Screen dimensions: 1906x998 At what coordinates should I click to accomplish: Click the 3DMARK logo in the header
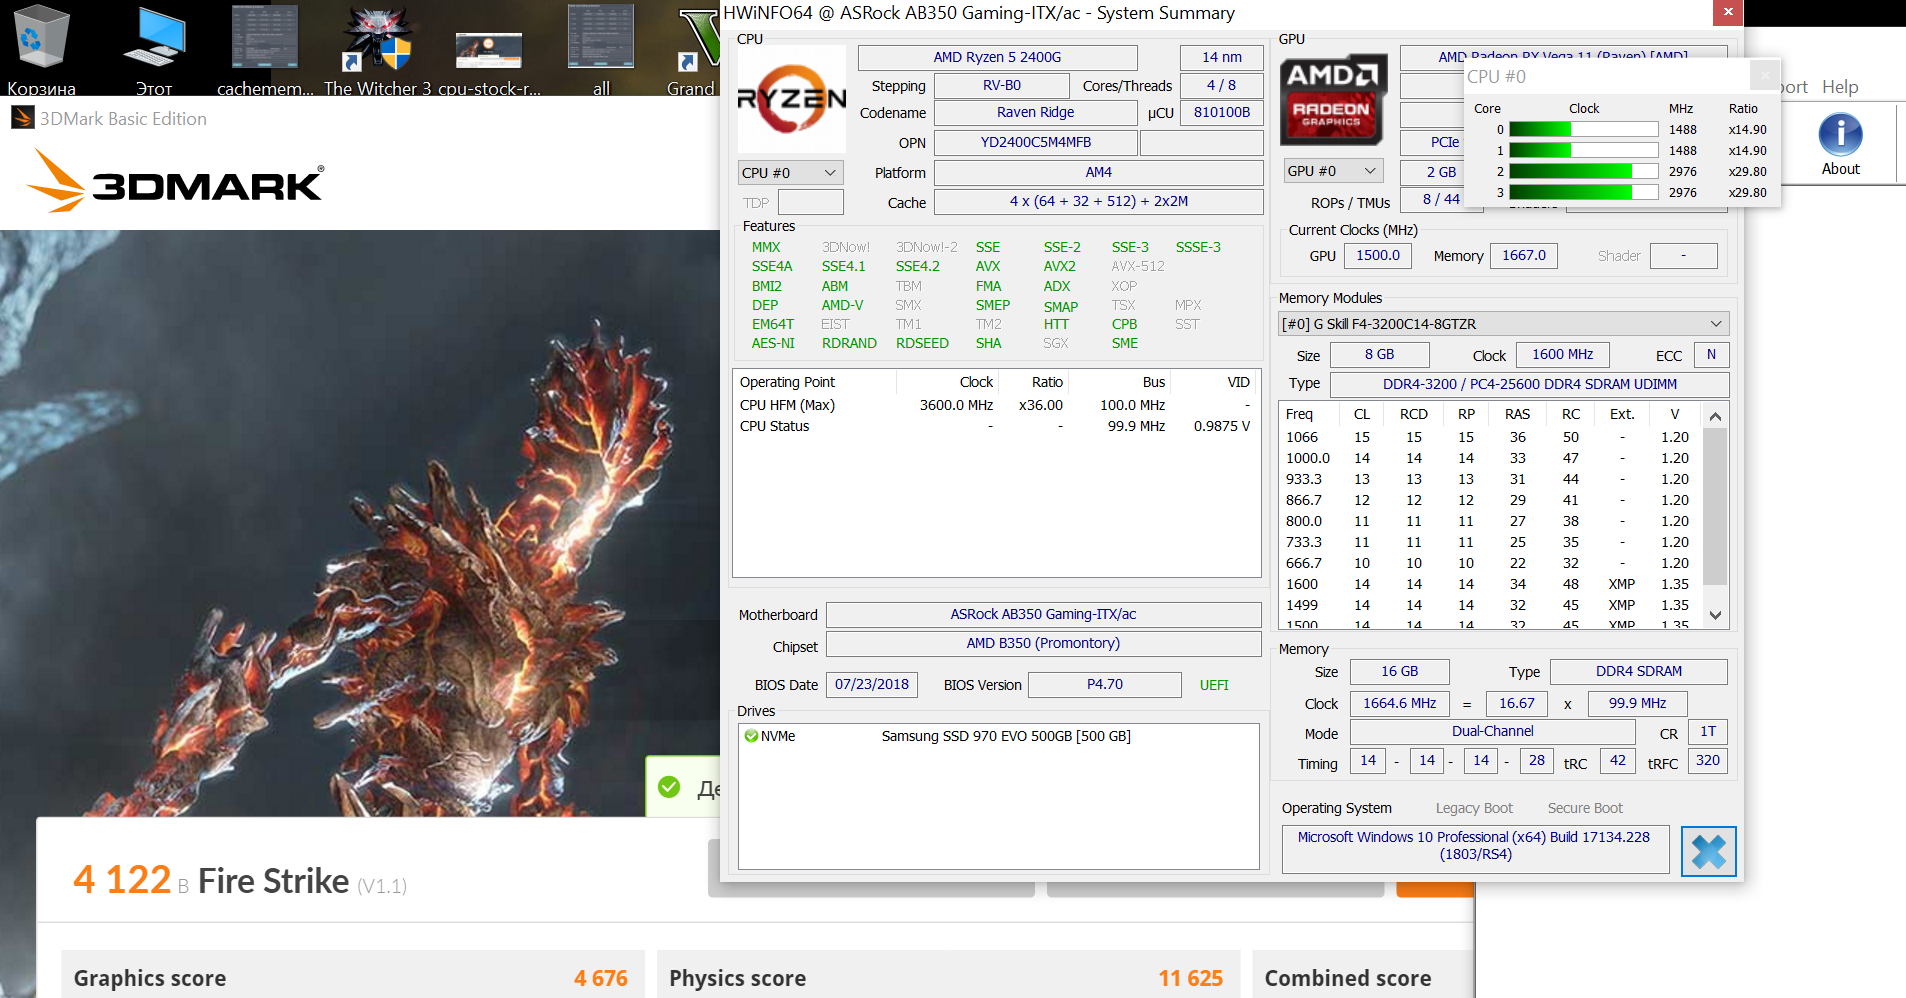point(175,181)
